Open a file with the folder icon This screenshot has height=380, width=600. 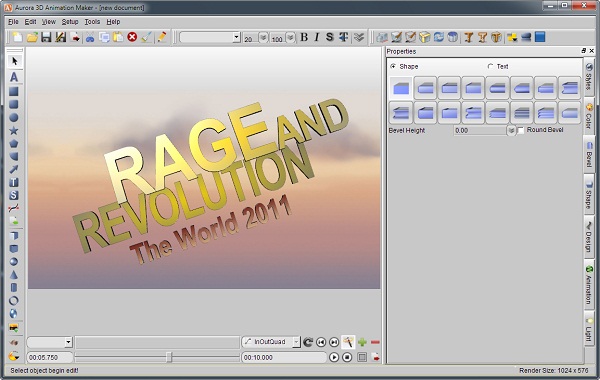[32, 37]
